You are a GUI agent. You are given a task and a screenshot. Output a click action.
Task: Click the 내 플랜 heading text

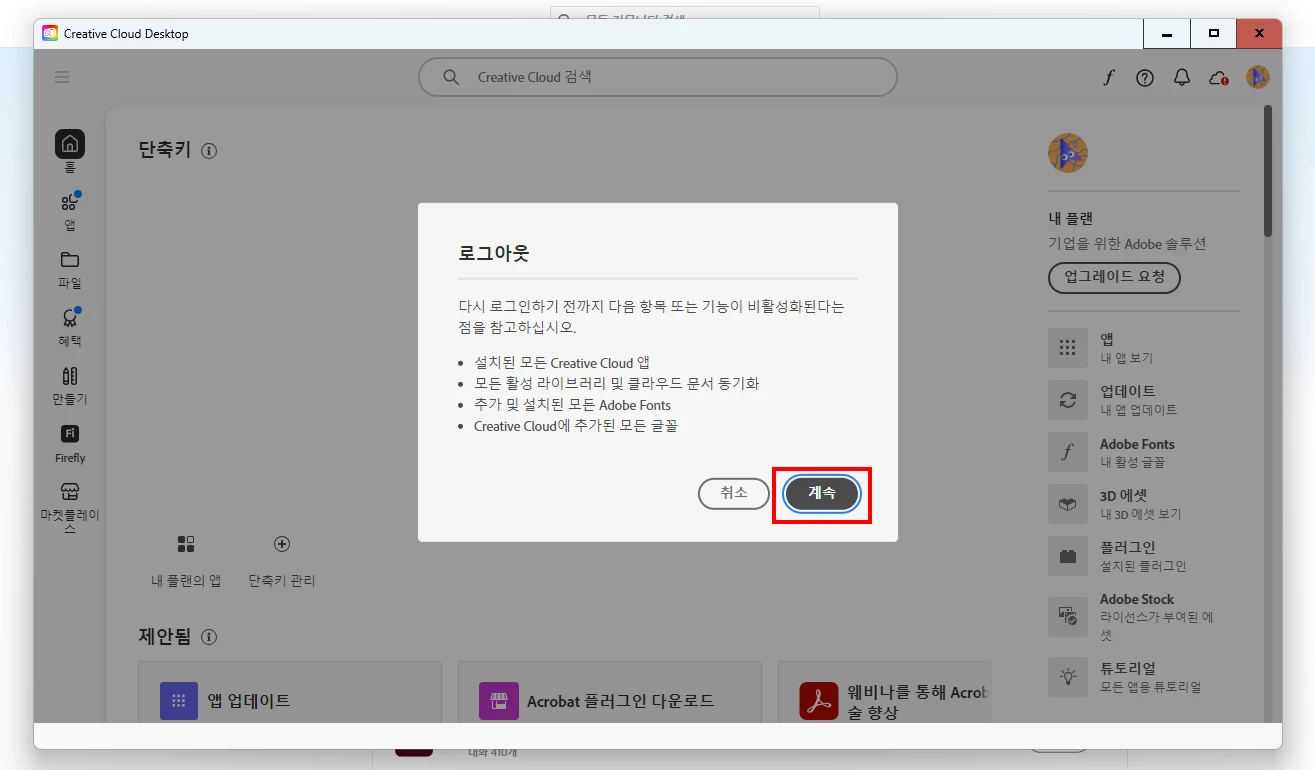tap(1071, 218)
